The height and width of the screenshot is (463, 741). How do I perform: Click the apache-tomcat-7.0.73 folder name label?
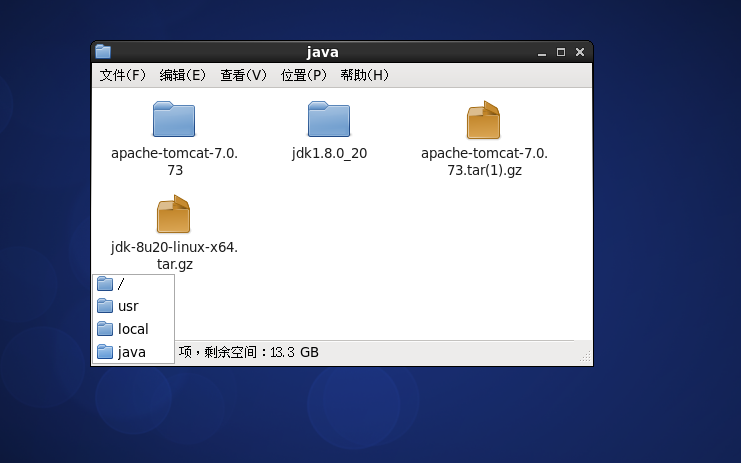pyautogui.click(x=175, y=162)
